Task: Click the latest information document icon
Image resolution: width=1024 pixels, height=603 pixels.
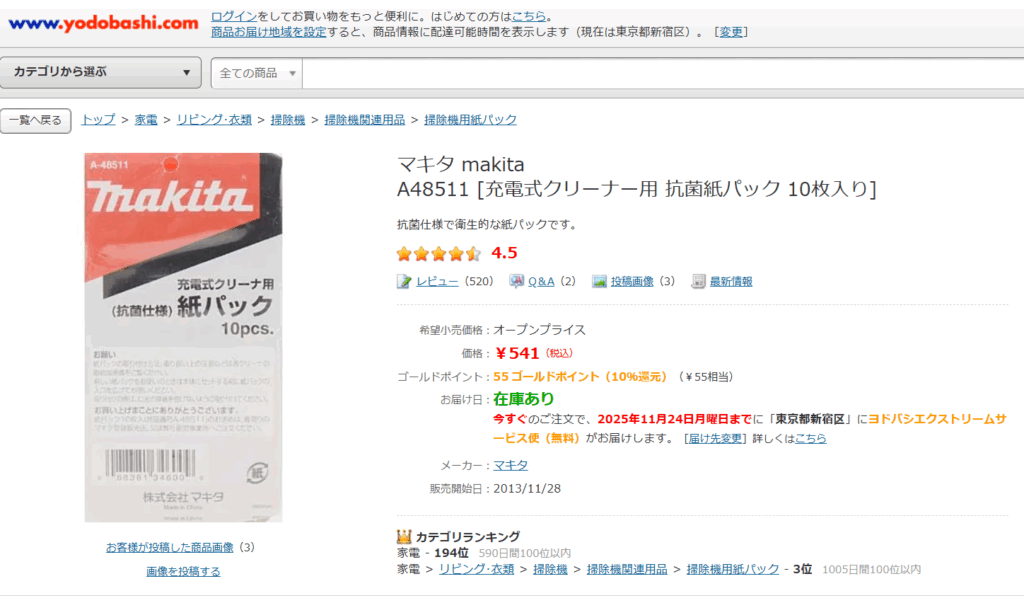Action: click(699, 282)
